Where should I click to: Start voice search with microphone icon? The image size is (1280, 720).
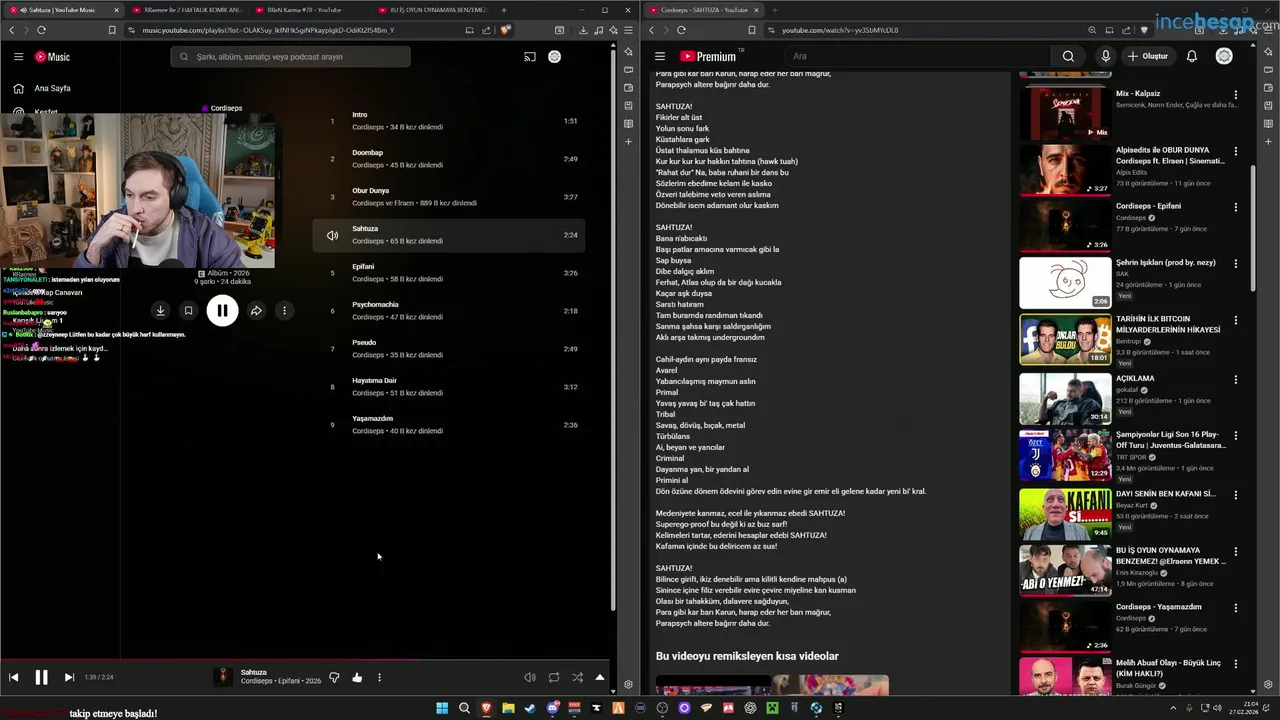pos(1105,57)
